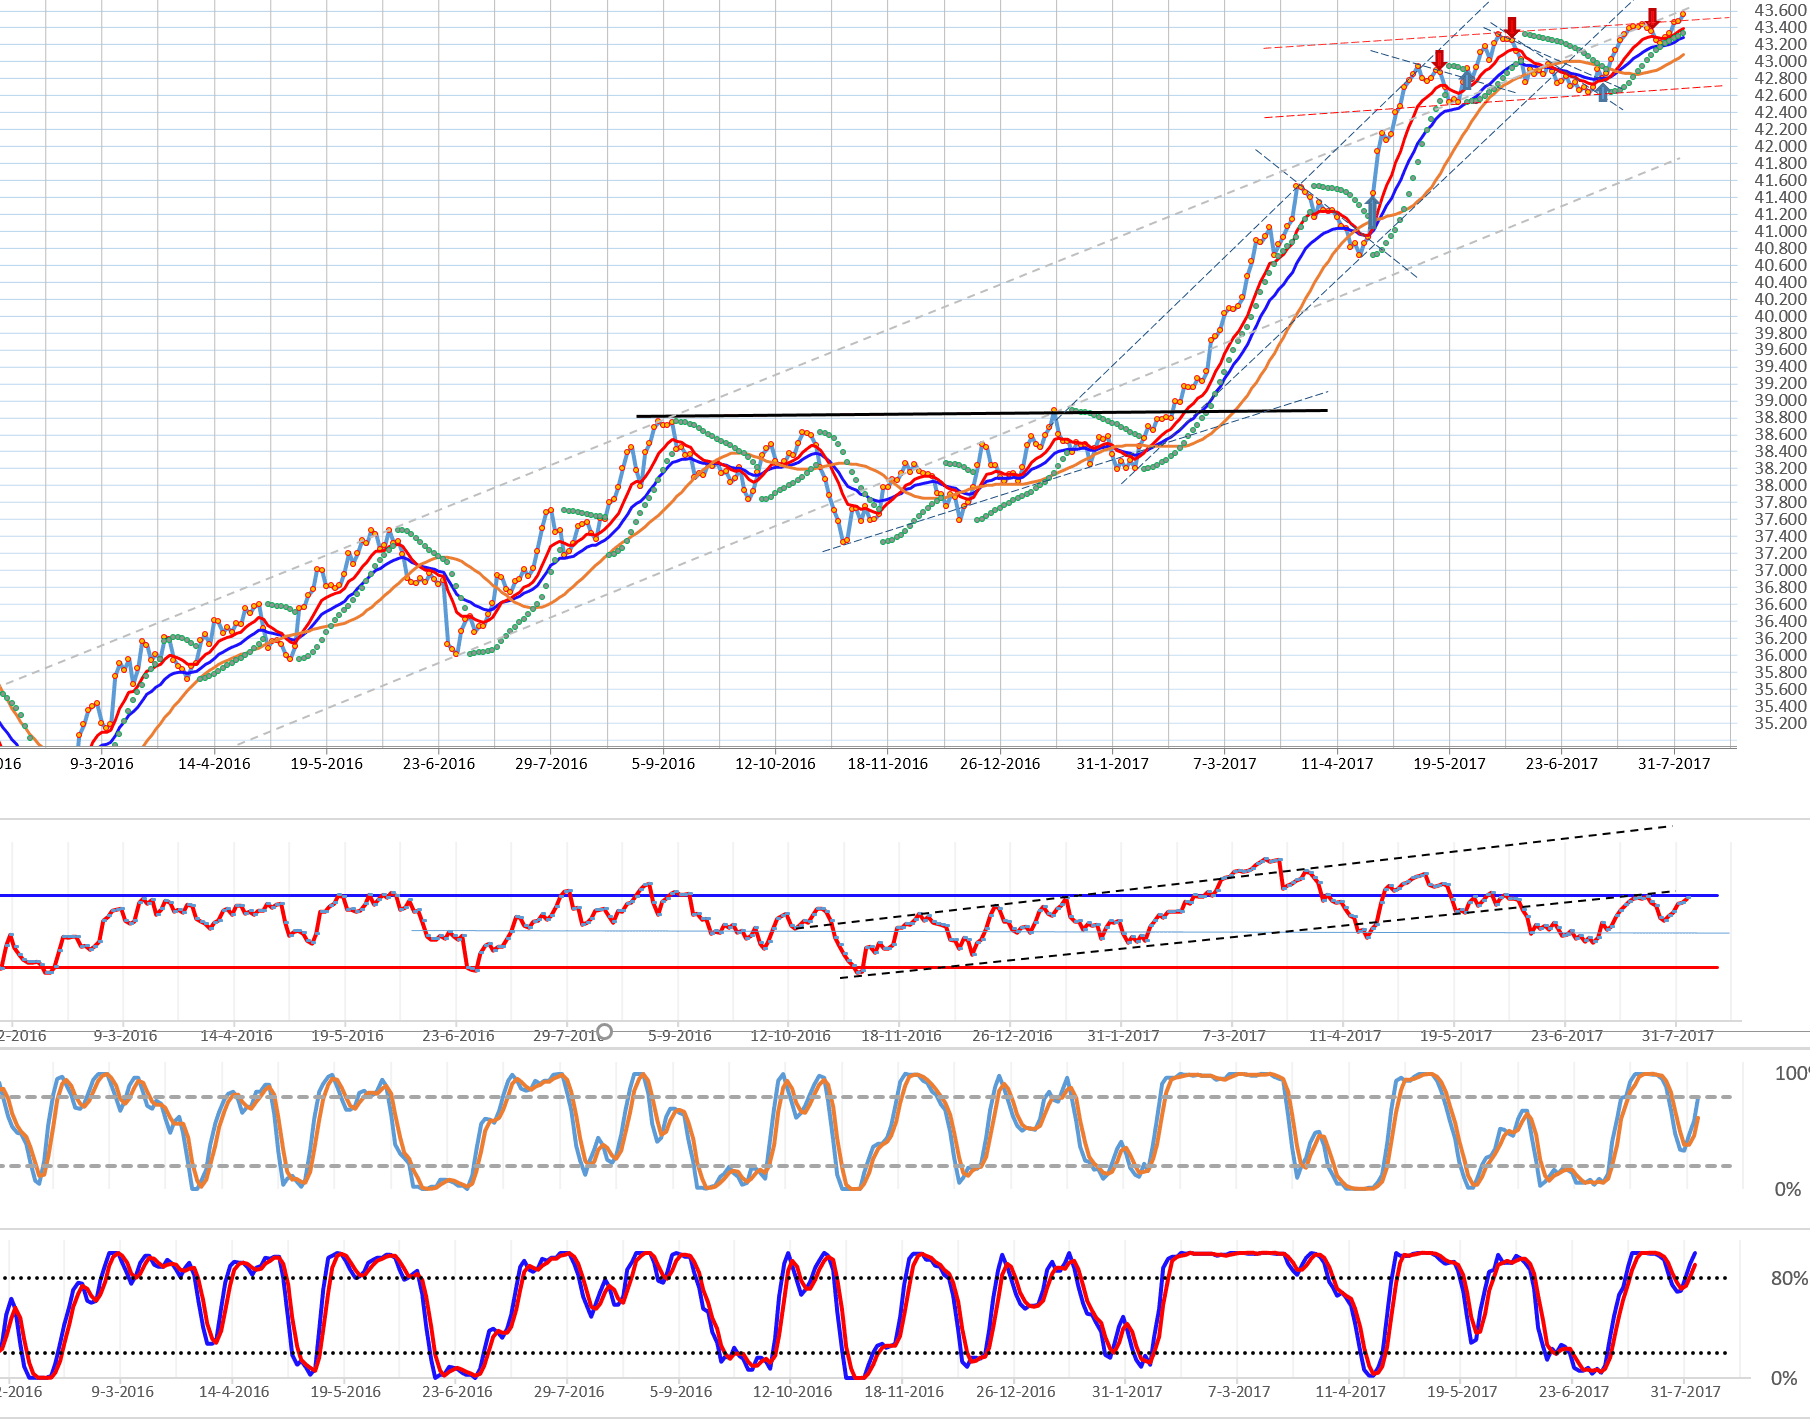Select the 41.000 price axis label
The height and width of the screenshot is (1419, 1810).
pyautogui.click(x=1780, y=231)
